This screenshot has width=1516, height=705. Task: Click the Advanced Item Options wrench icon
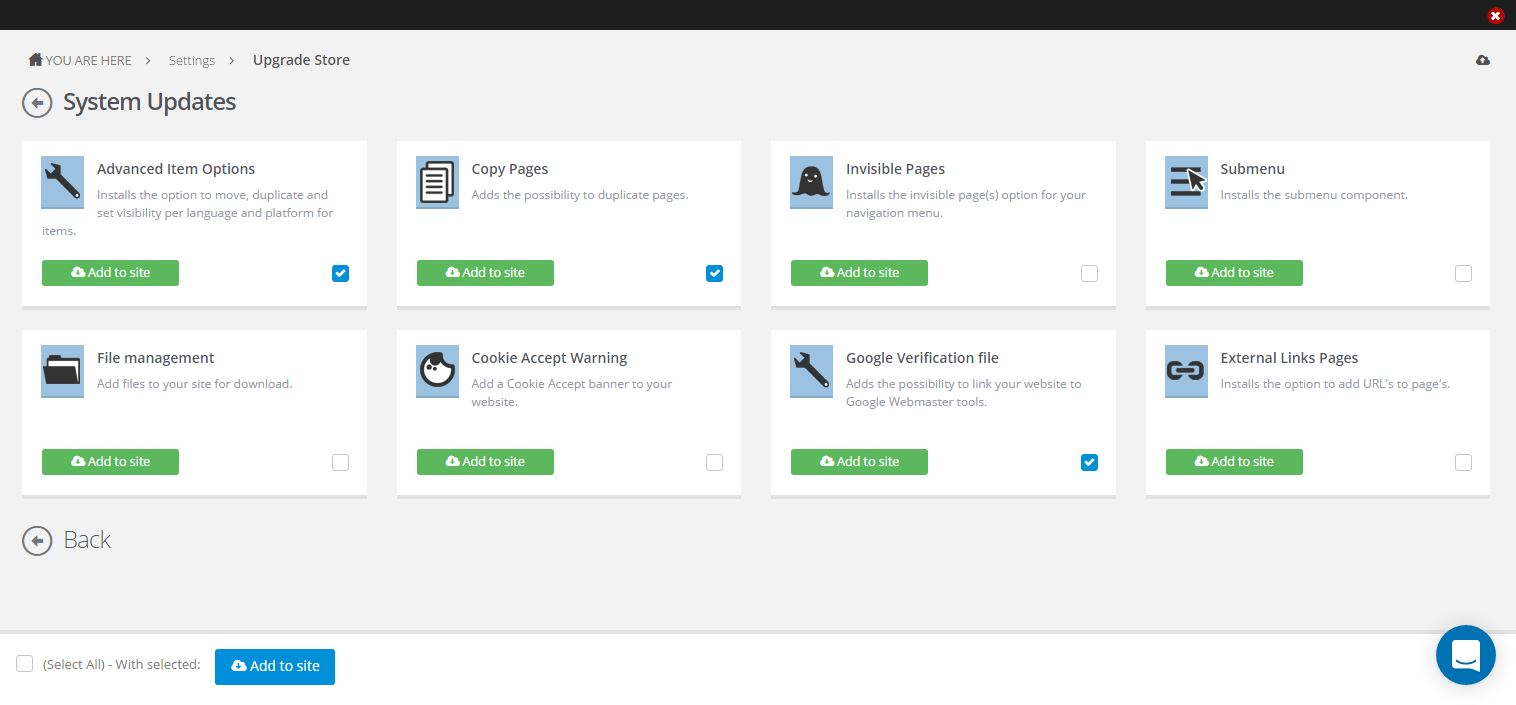pyautogui.click(x=62, y=182)
